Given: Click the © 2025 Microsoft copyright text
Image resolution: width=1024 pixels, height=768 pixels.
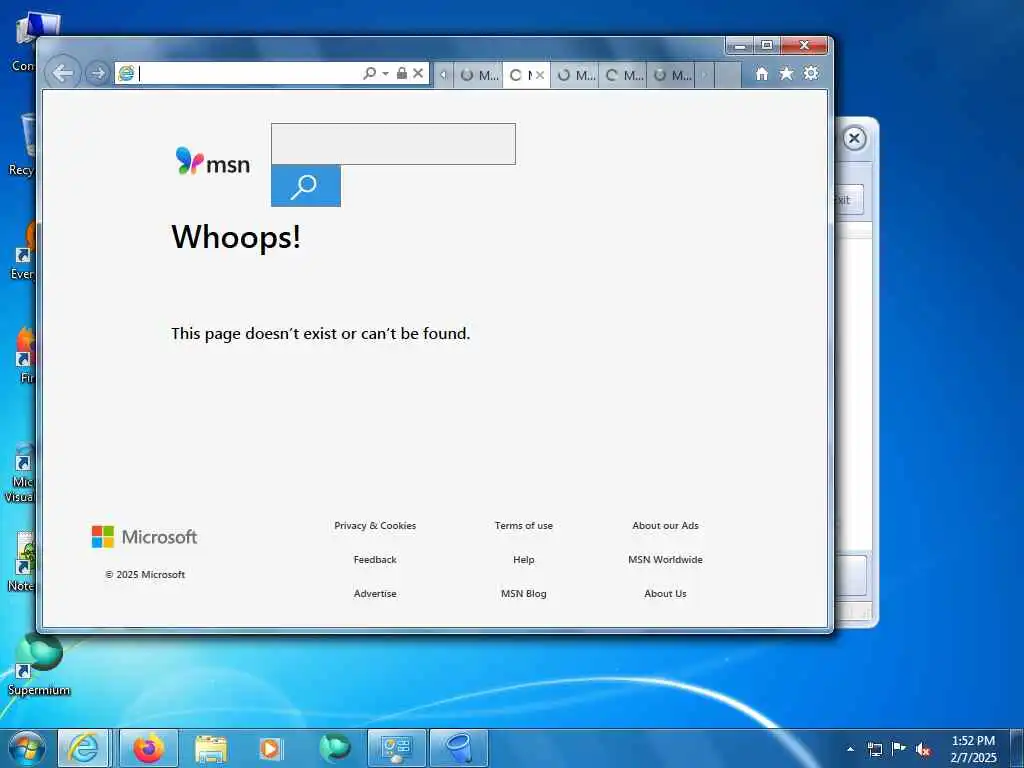Looking at the screenshot, I should [145, 575].
